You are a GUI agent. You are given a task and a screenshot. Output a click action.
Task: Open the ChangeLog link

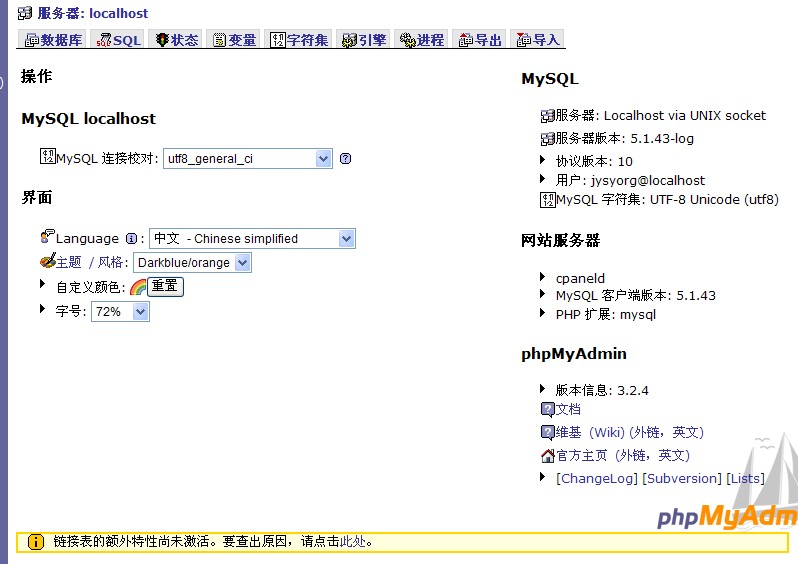click(597, 478)
